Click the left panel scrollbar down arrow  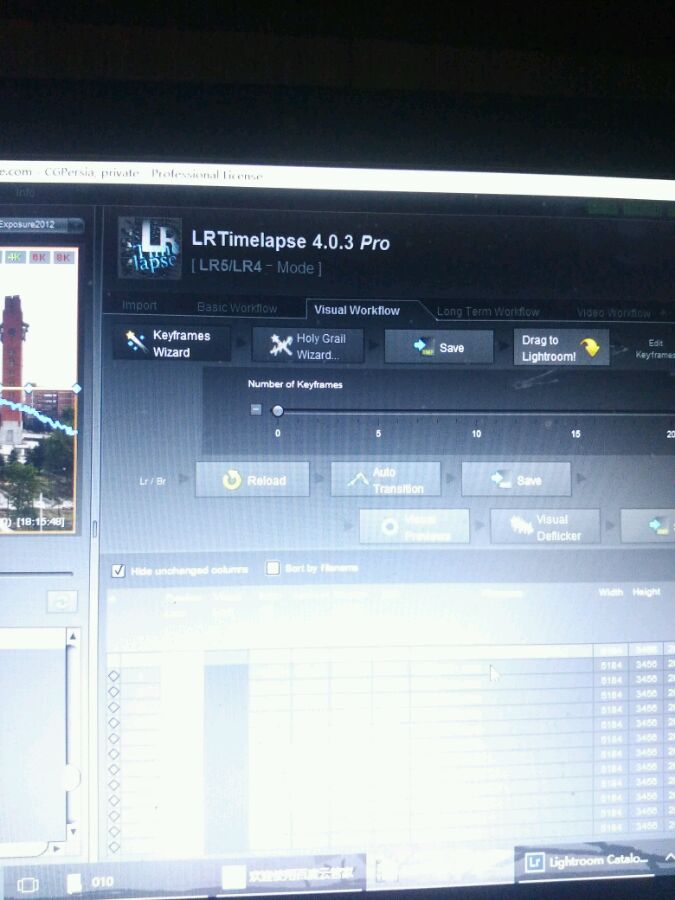tap(72, 831)
